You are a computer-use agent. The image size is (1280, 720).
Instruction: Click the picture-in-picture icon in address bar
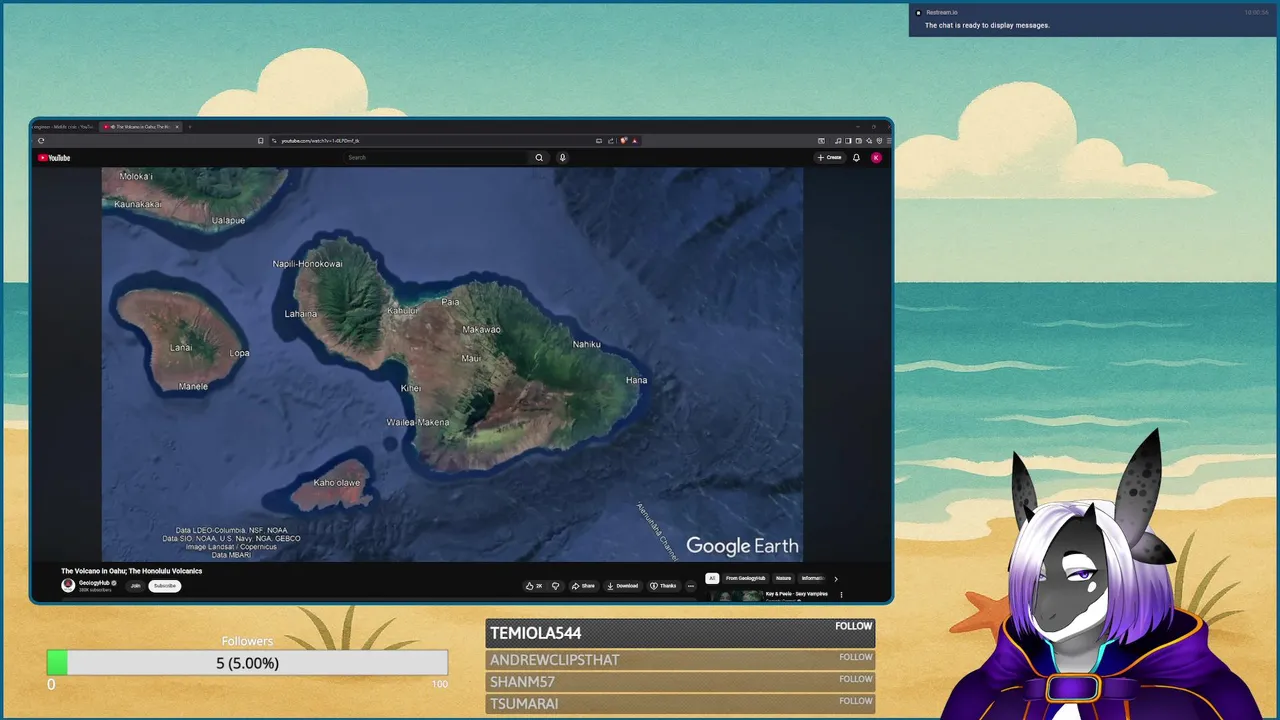pyautogui.click(x=599, y=141)
